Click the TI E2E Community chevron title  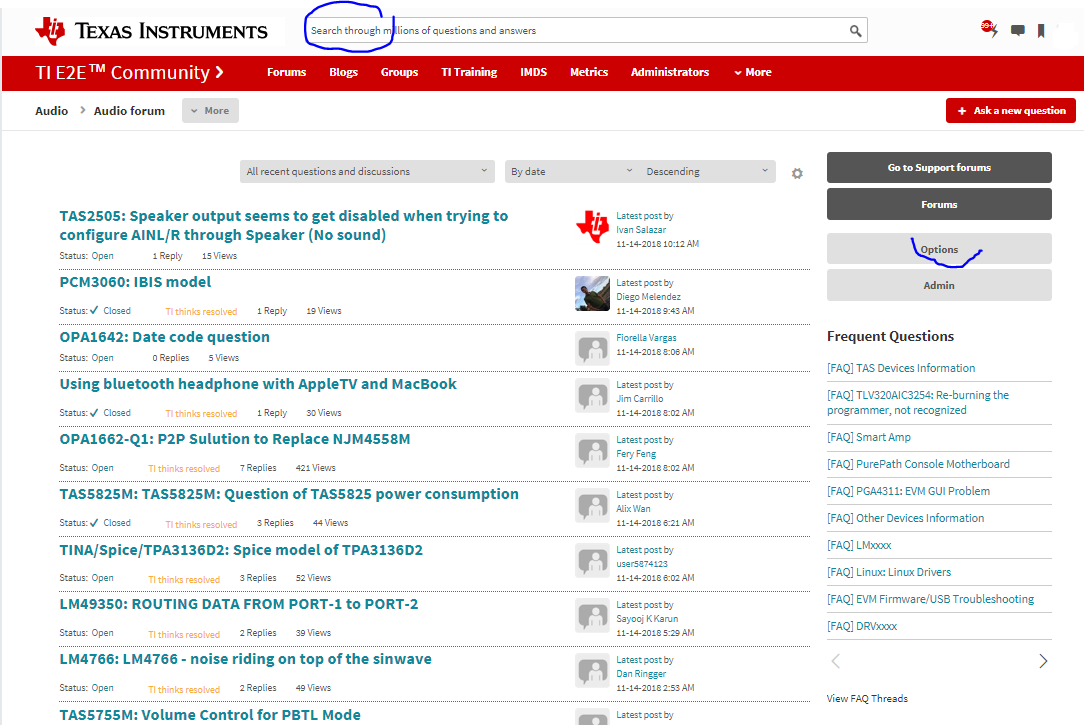click(129, 73)
